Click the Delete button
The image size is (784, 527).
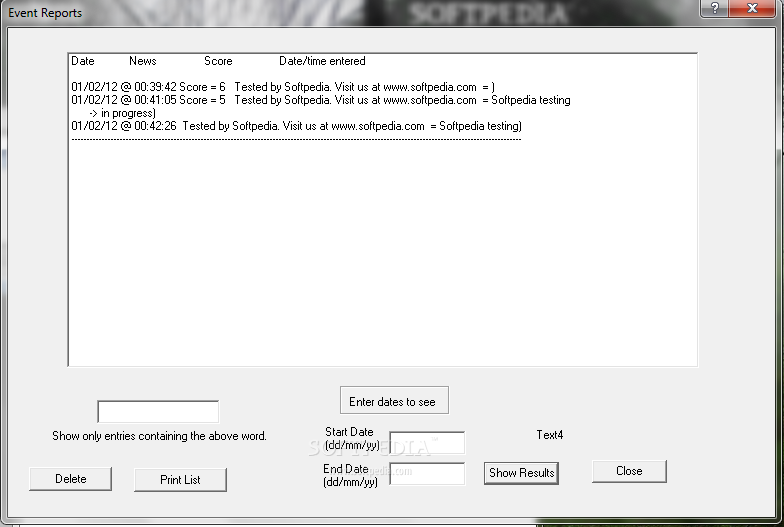(70, 479)
